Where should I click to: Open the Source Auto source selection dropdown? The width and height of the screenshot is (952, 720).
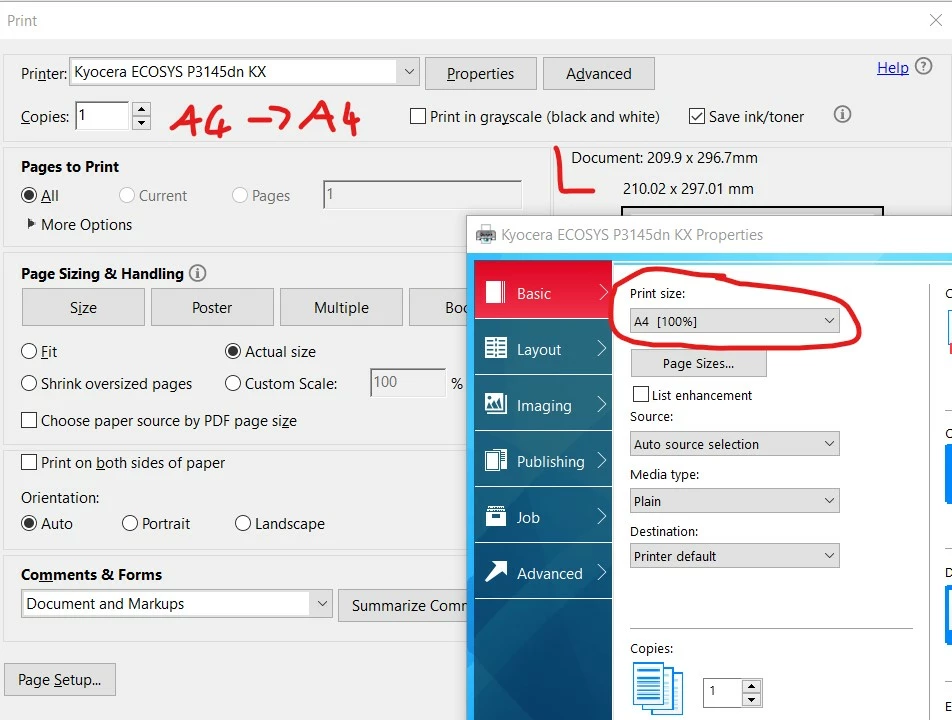[x=735, y=444]
